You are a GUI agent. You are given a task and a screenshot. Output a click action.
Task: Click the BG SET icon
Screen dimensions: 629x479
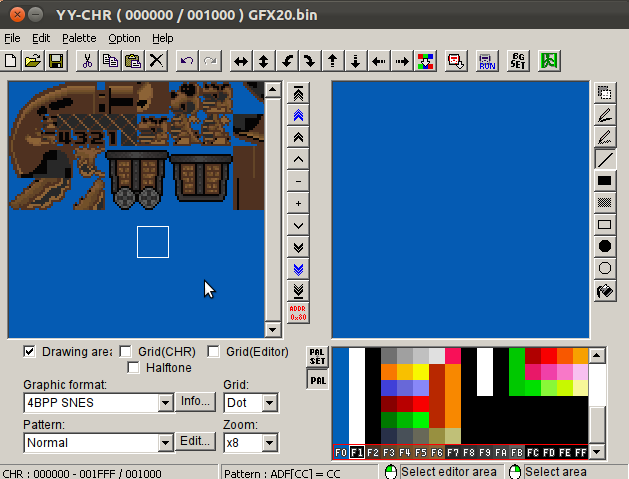pos(518,61)
